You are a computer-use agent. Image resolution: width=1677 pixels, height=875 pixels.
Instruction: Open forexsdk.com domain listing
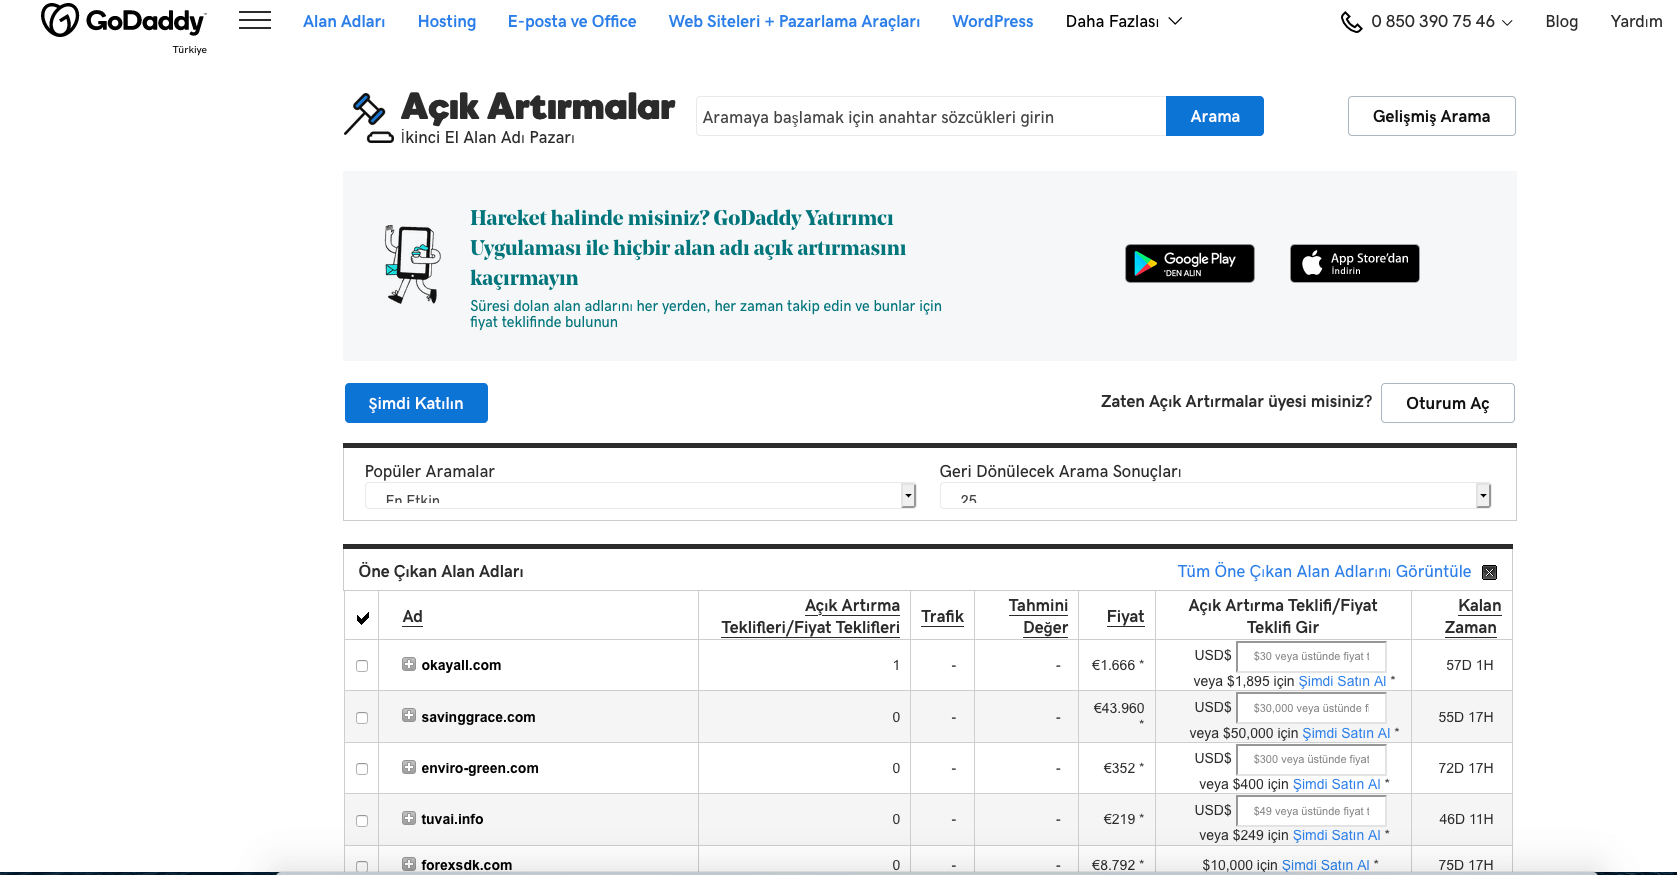[467, 865]
